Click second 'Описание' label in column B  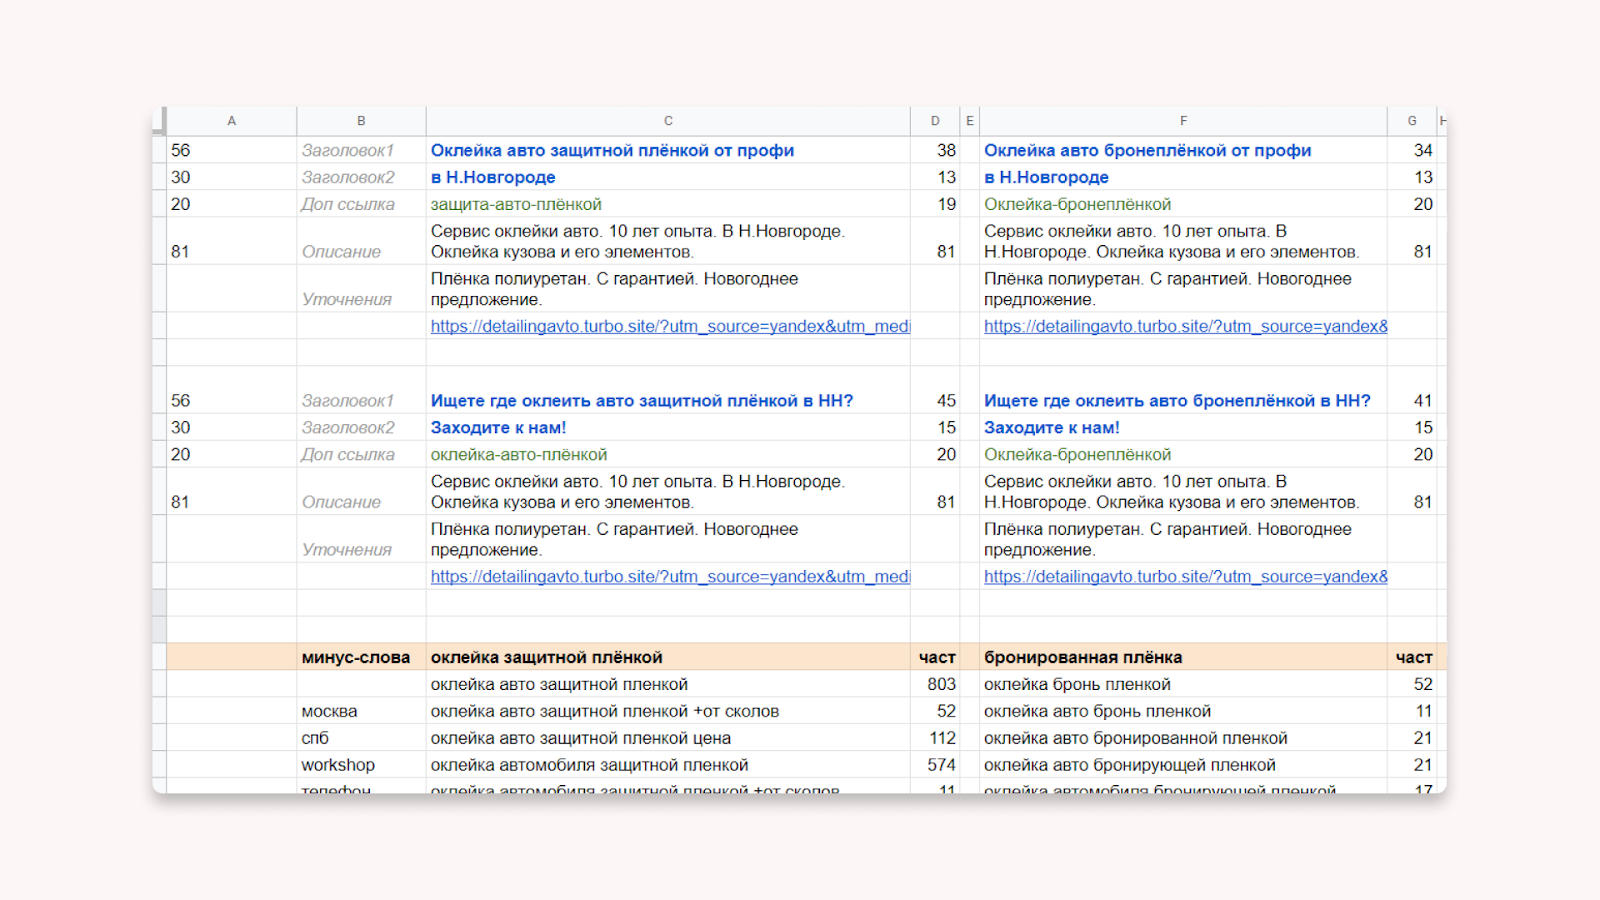(341, 502)
